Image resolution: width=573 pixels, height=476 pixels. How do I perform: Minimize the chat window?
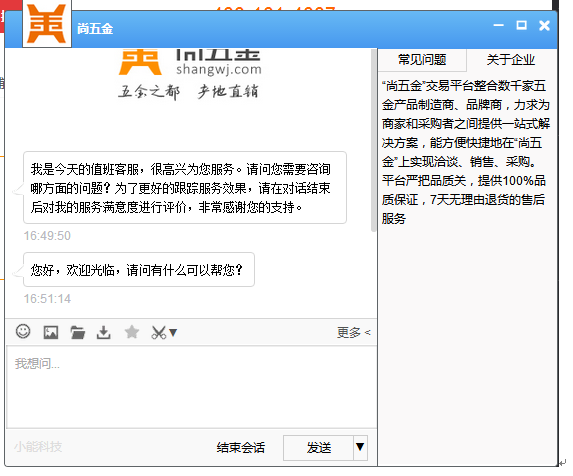click(498, 25)
